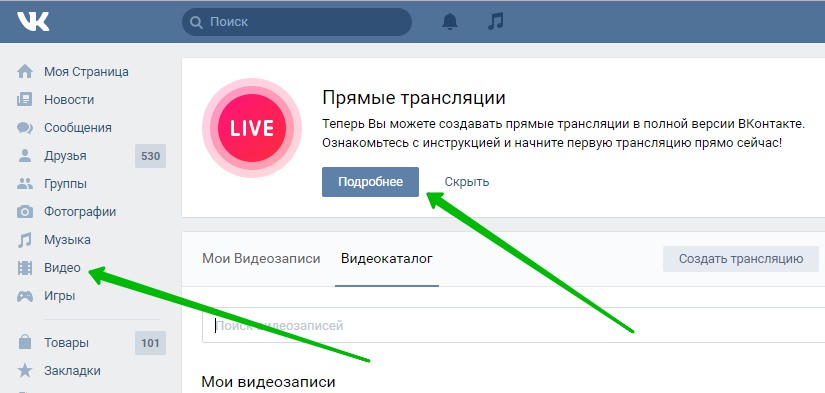Open Группы section
Viewport: 825px width, 393px height.
65,184
